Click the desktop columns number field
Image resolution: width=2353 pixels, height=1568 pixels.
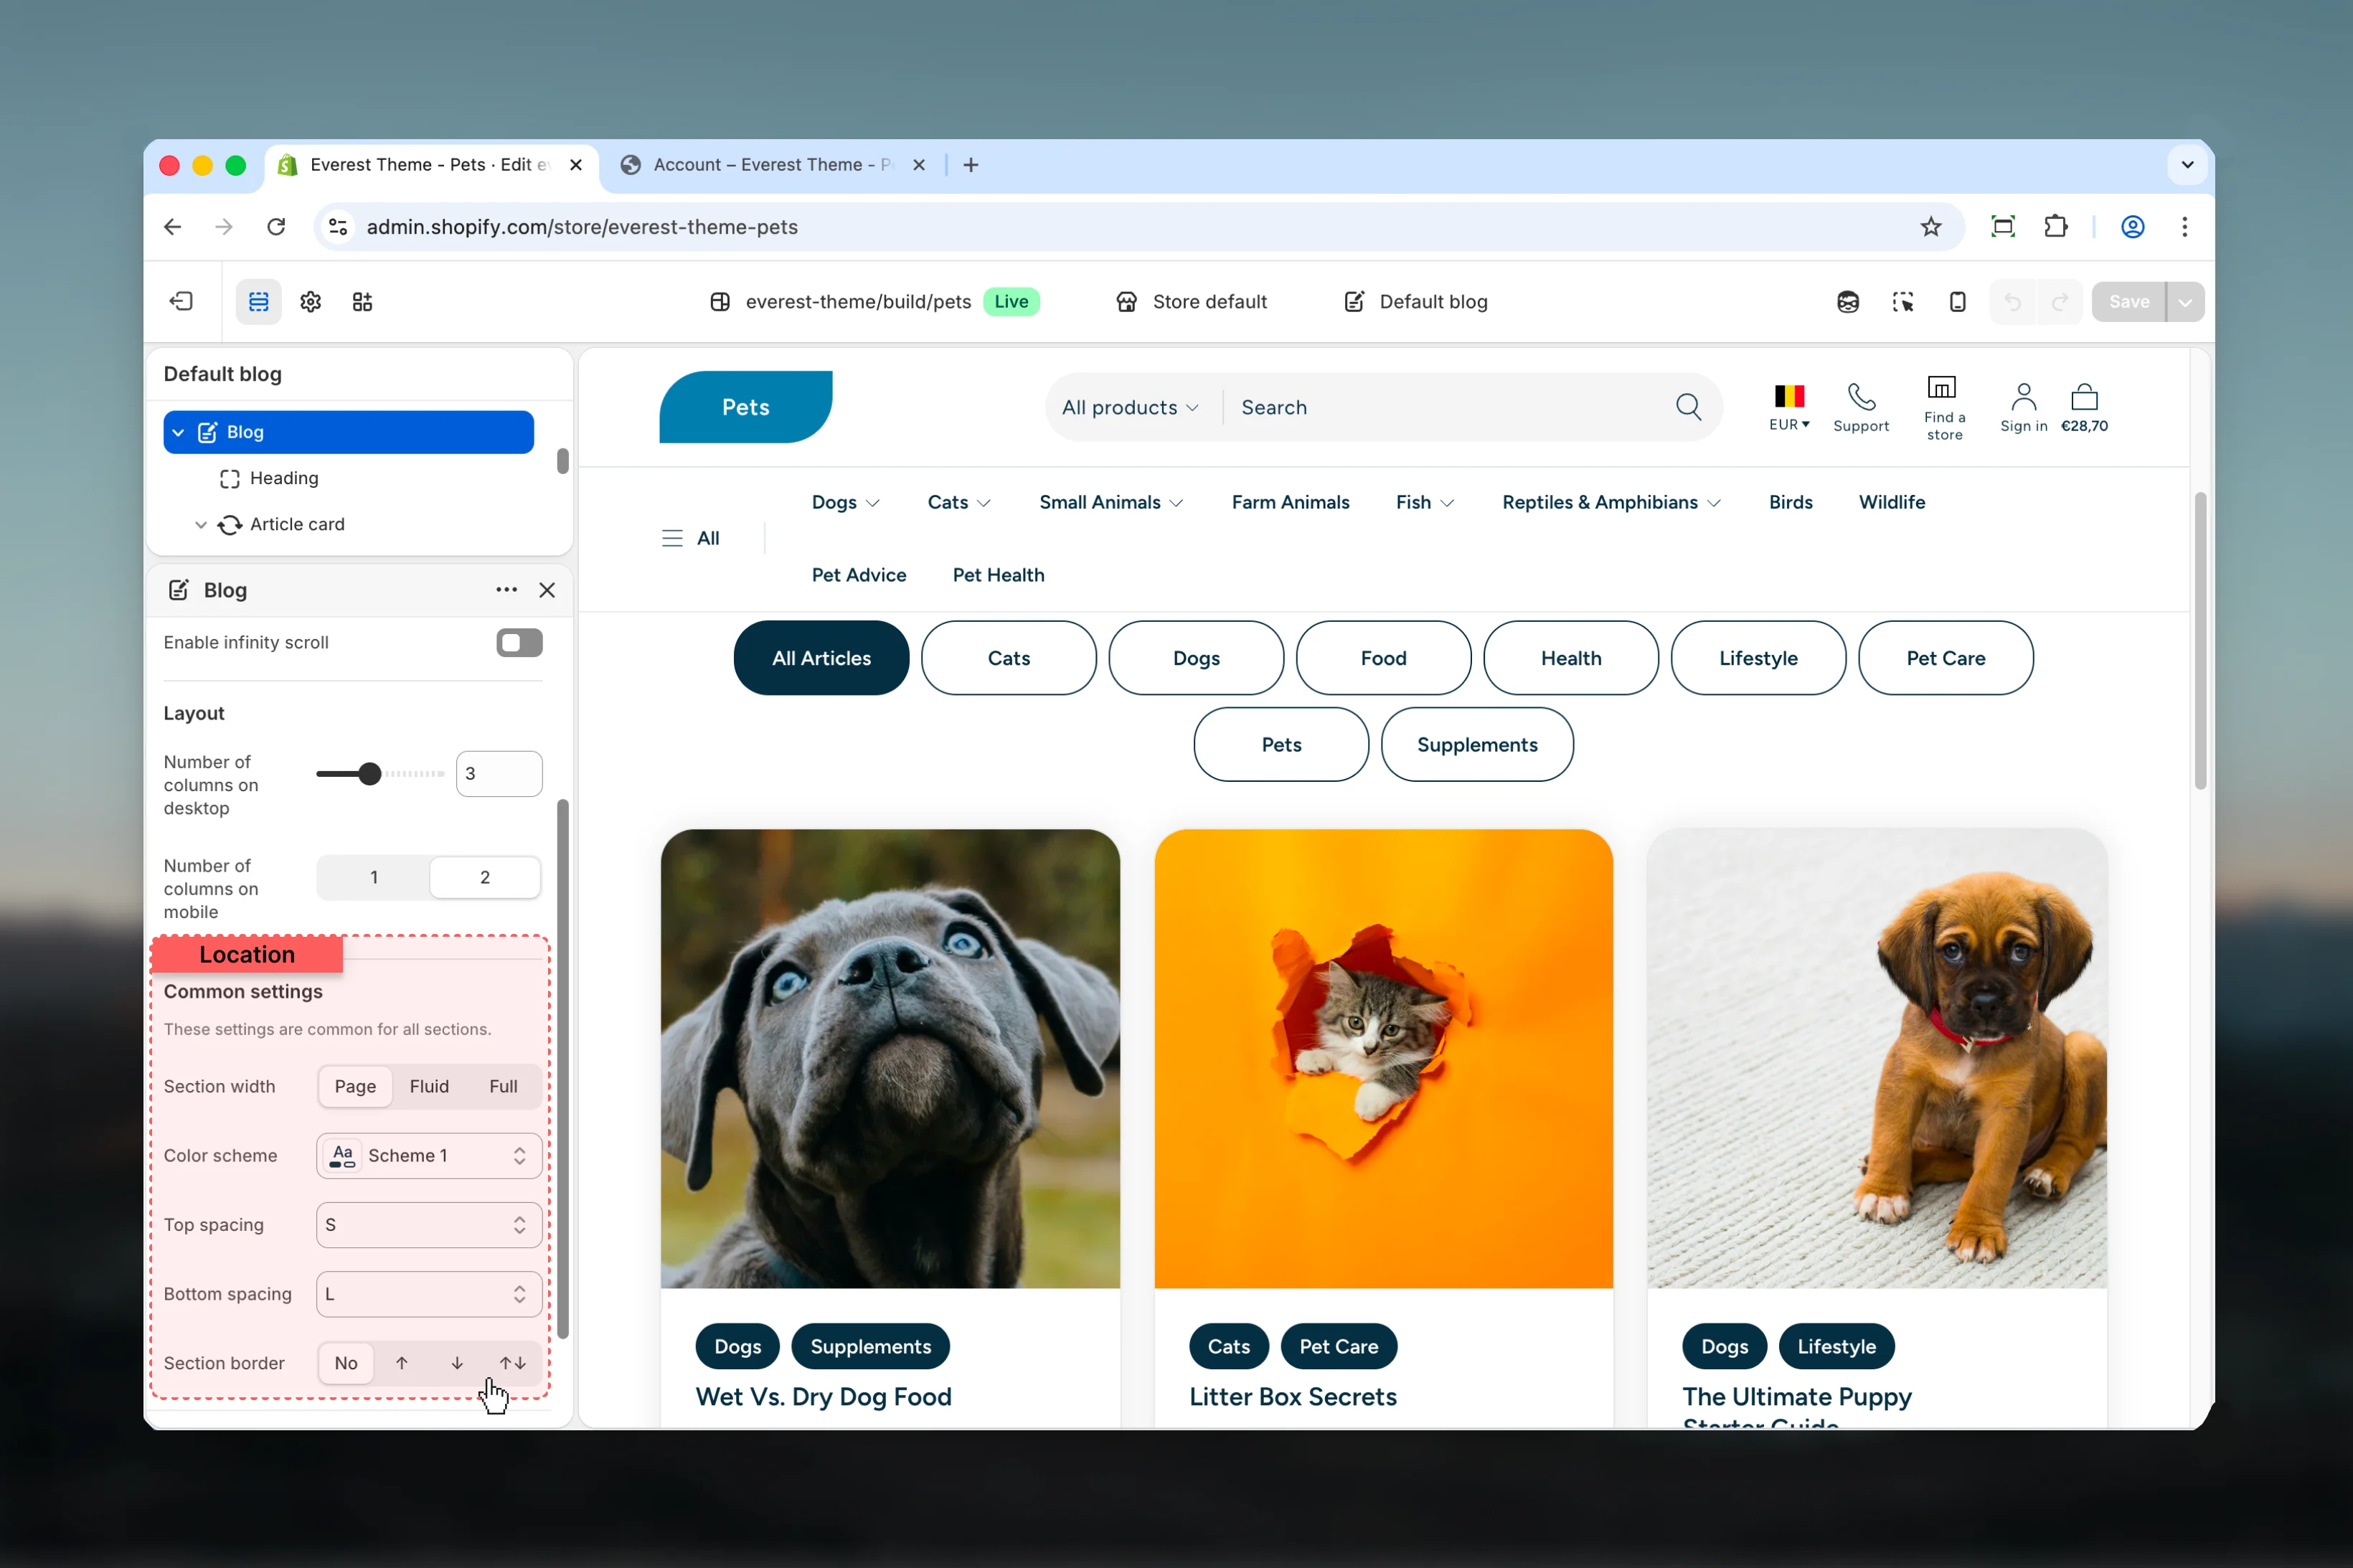499,774
